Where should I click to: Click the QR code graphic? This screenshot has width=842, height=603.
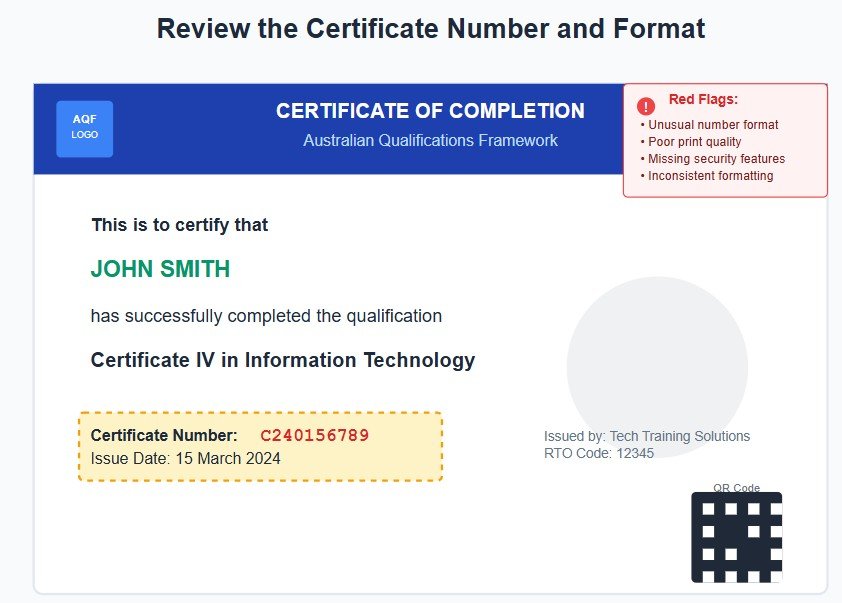pos(736,537)
